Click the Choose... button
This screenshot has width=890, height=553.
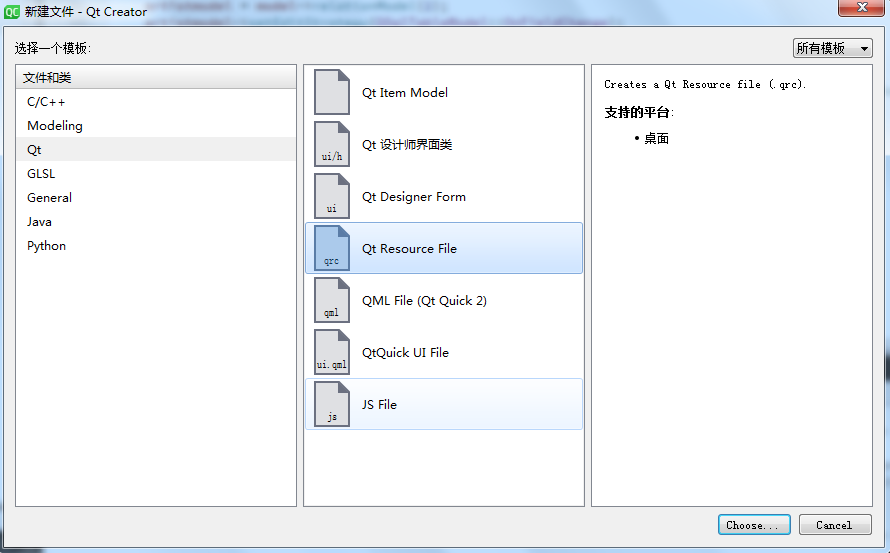point(754,525)
